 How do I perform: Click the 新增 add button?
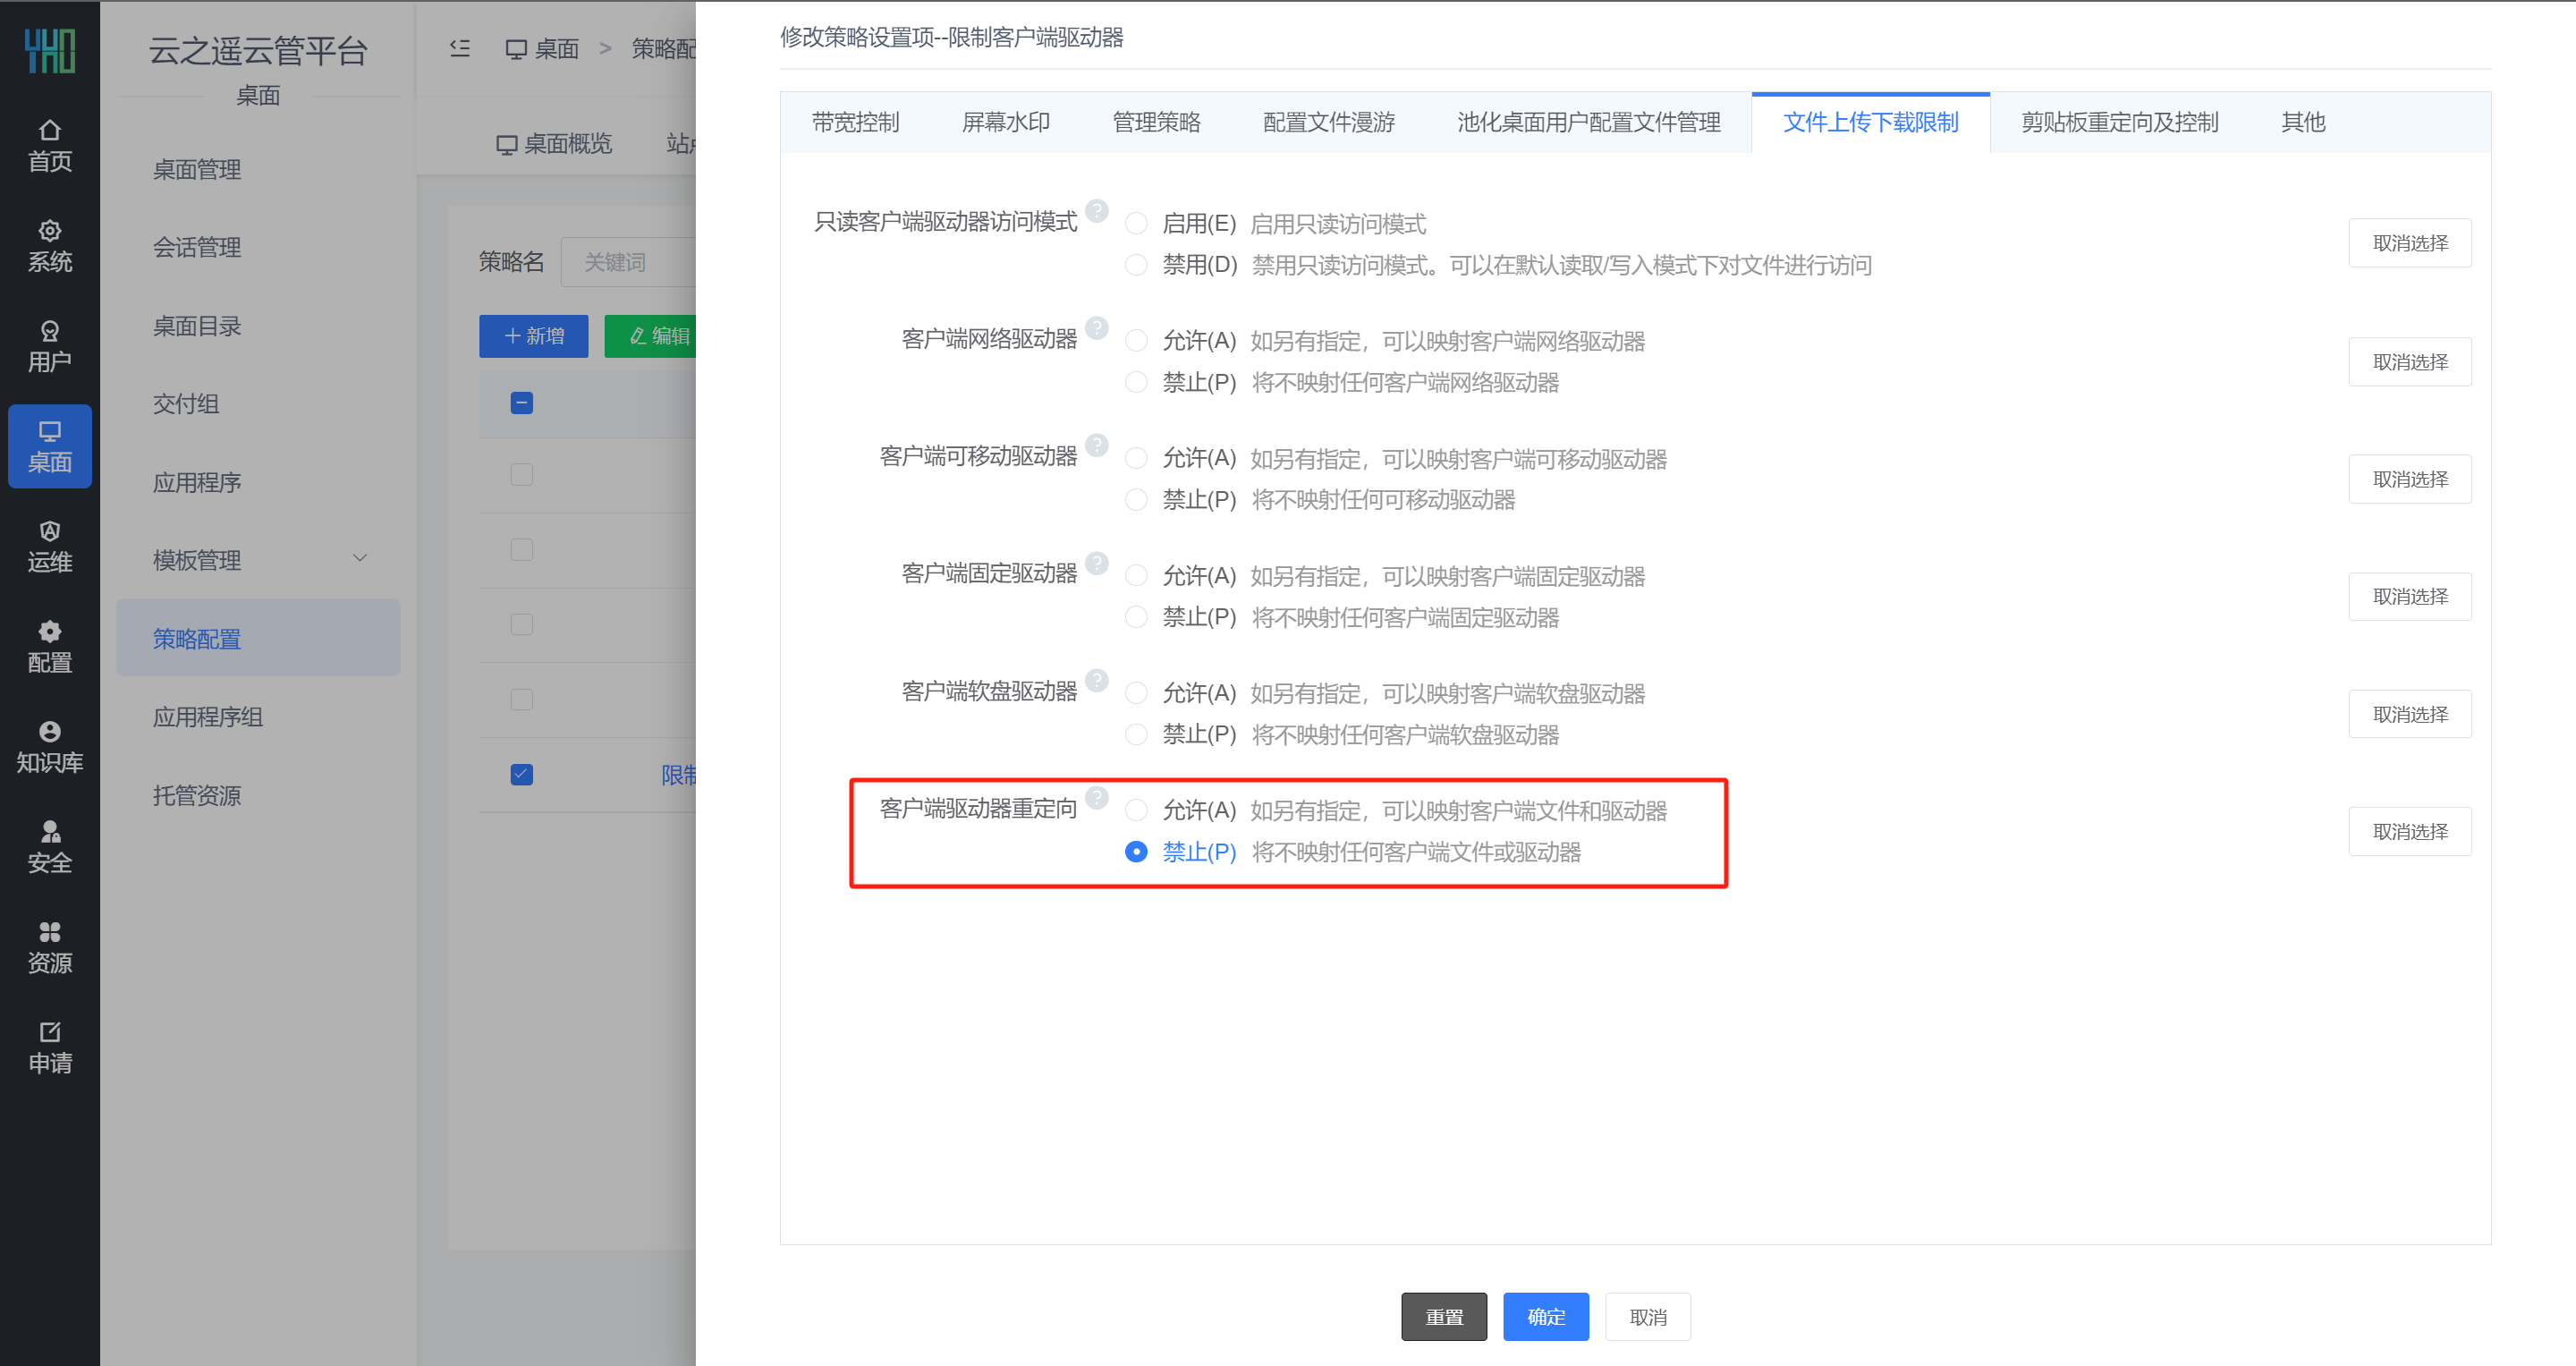[534, 336]
